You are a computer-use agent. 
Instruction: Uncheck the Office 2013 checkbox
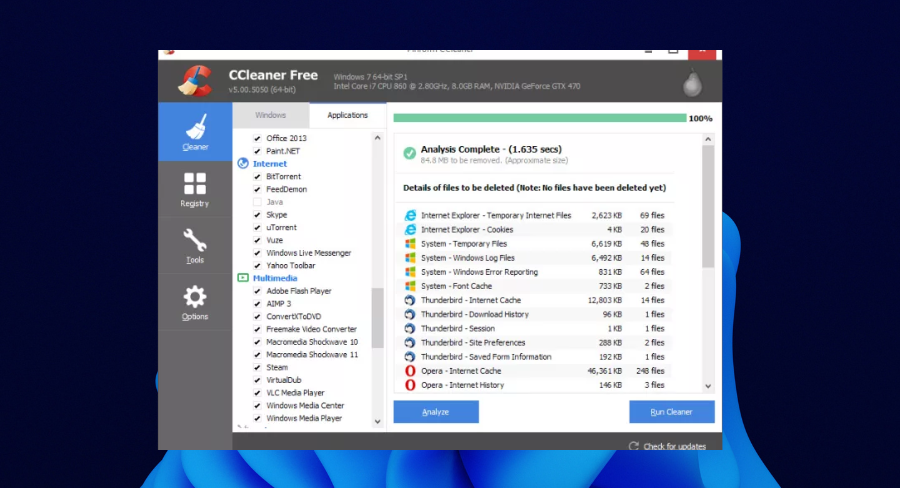click(x=257, y=138)
